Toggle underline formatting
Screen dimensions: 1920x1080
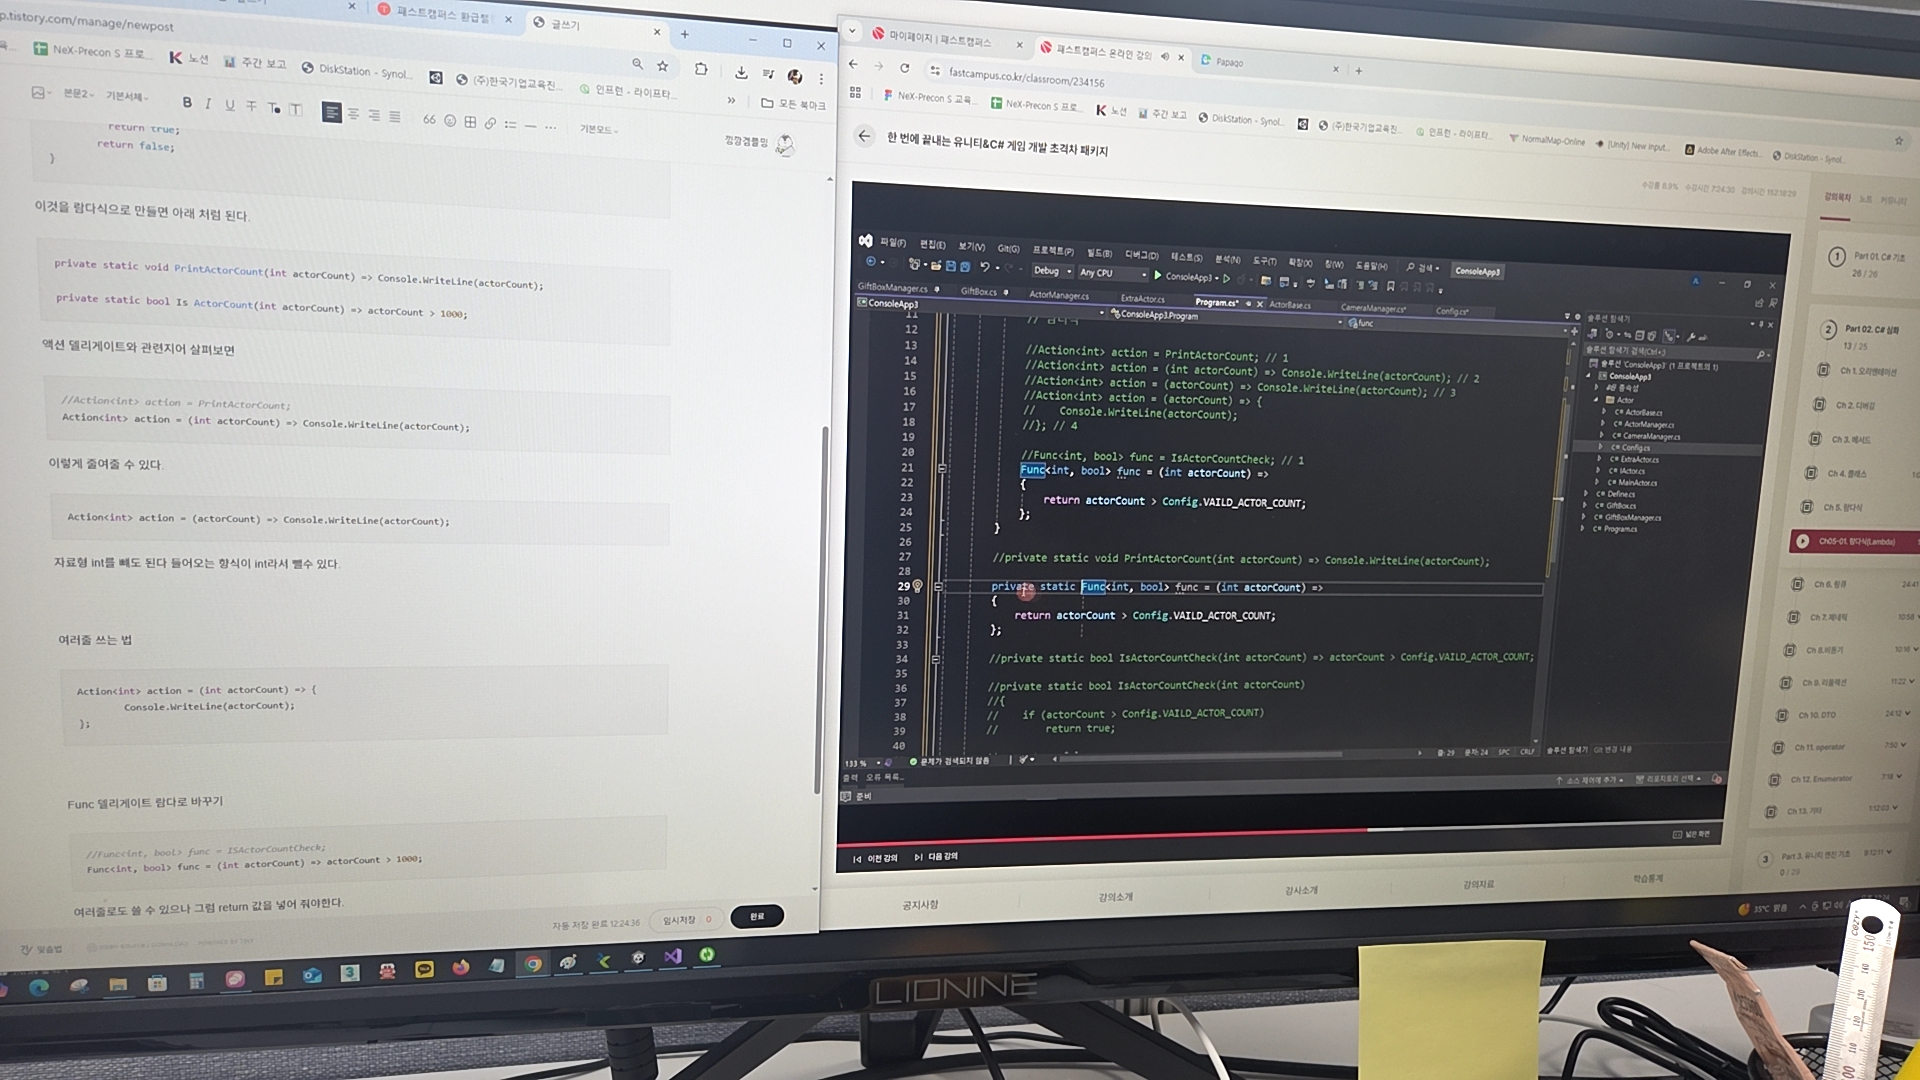click(230, 105)
